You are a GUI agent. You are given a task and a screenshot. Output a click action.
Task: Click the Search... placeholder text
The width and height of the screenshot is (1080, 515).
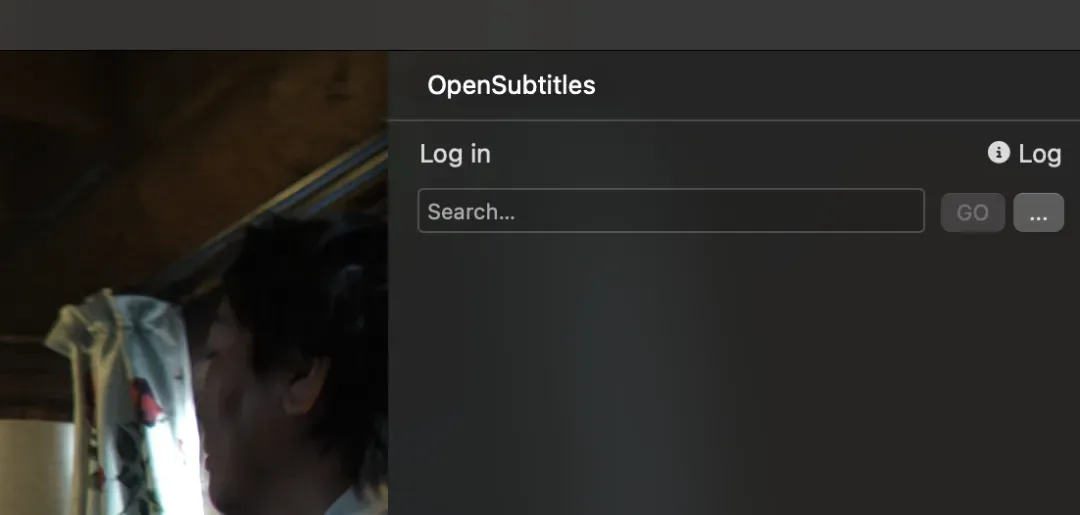click(471, 212)
